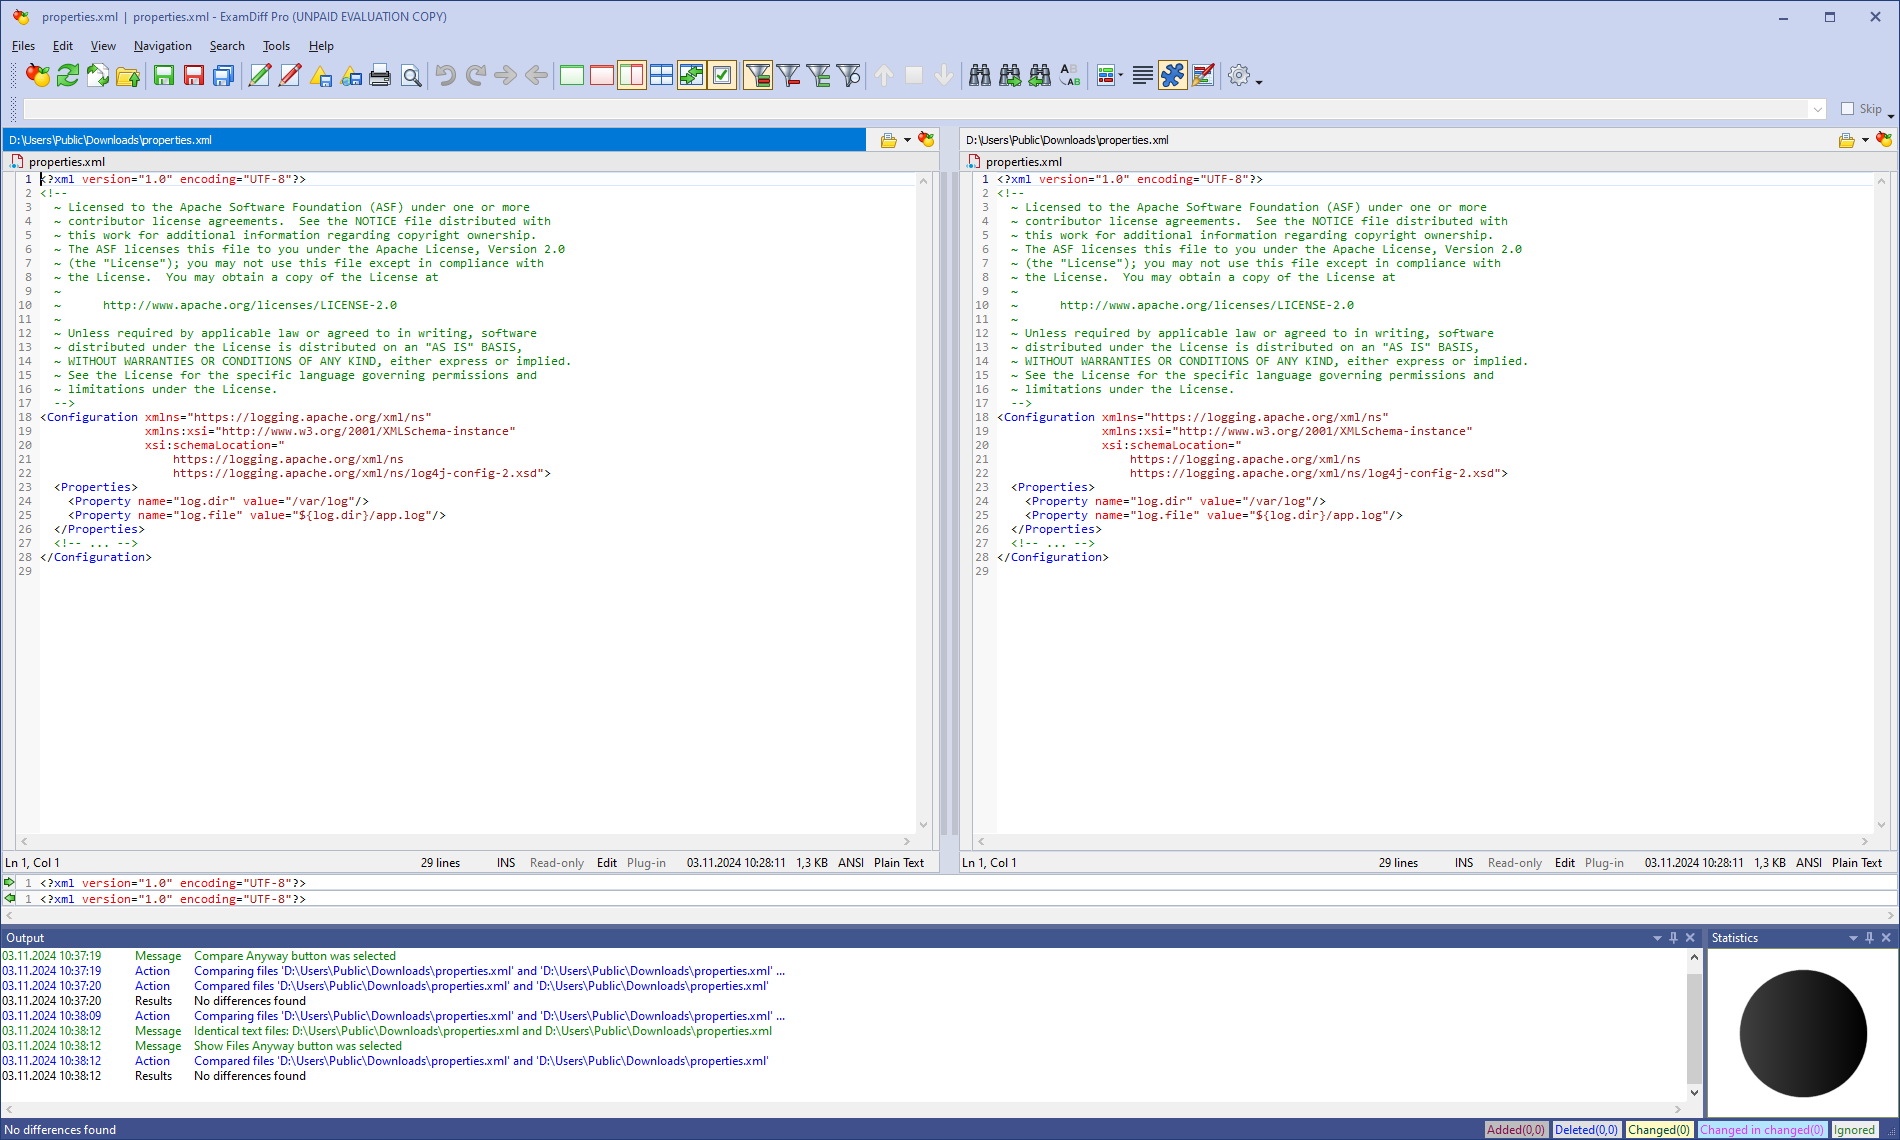
Task: Click the Find binoculars icon
Action: pyautogui.click(x=980, y=75)
